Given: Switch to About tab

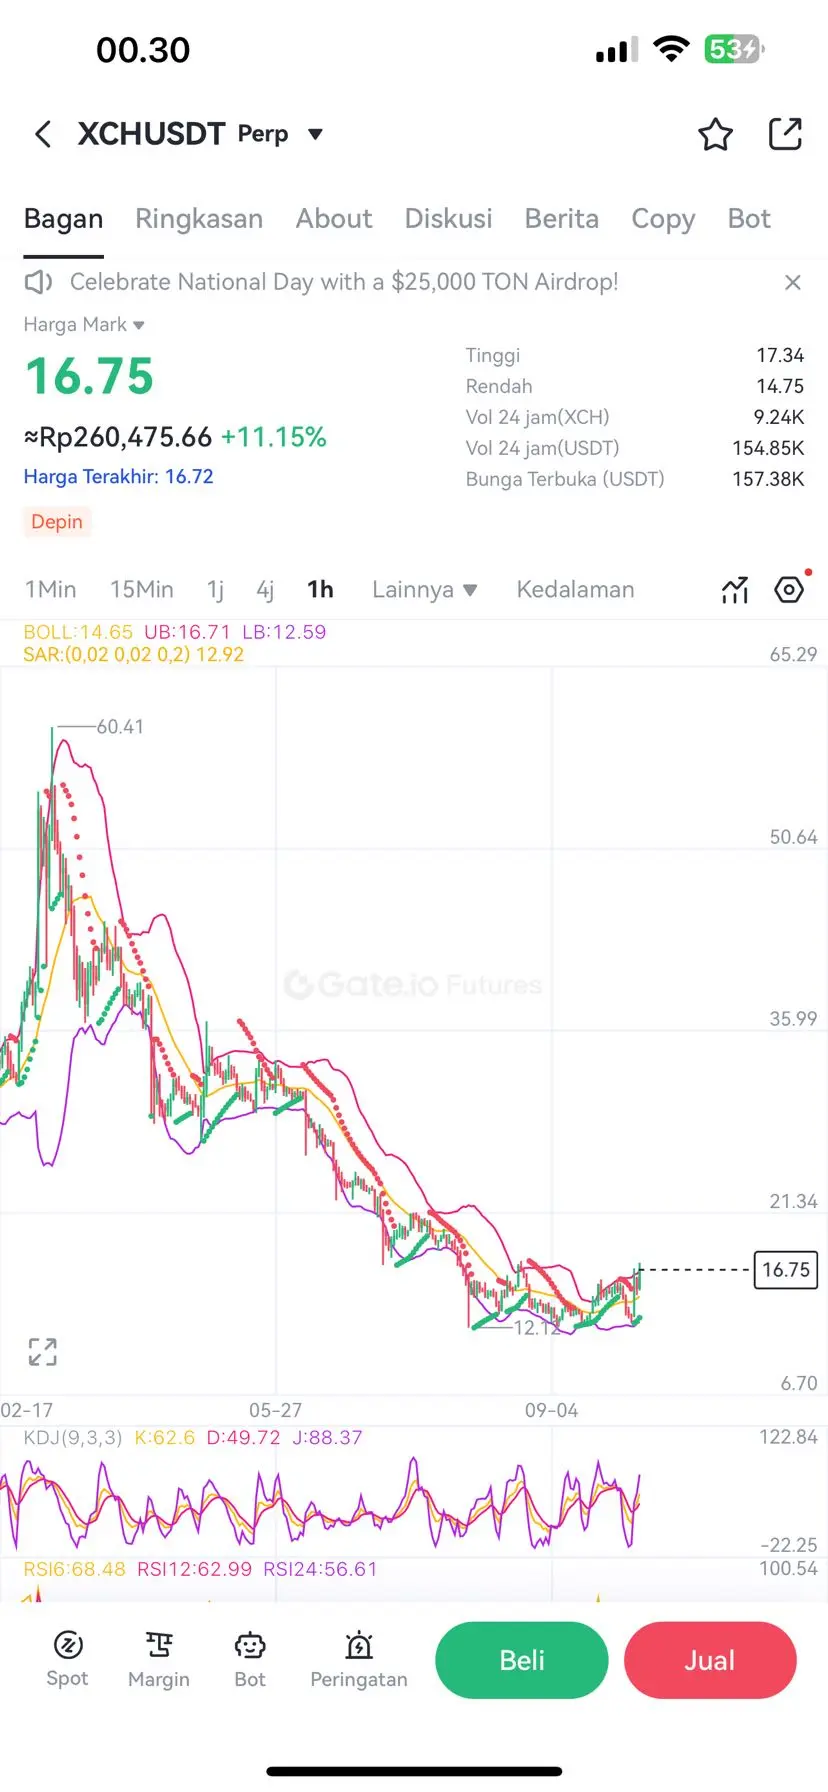Looking at the screenshot, I should coord(334,219).
